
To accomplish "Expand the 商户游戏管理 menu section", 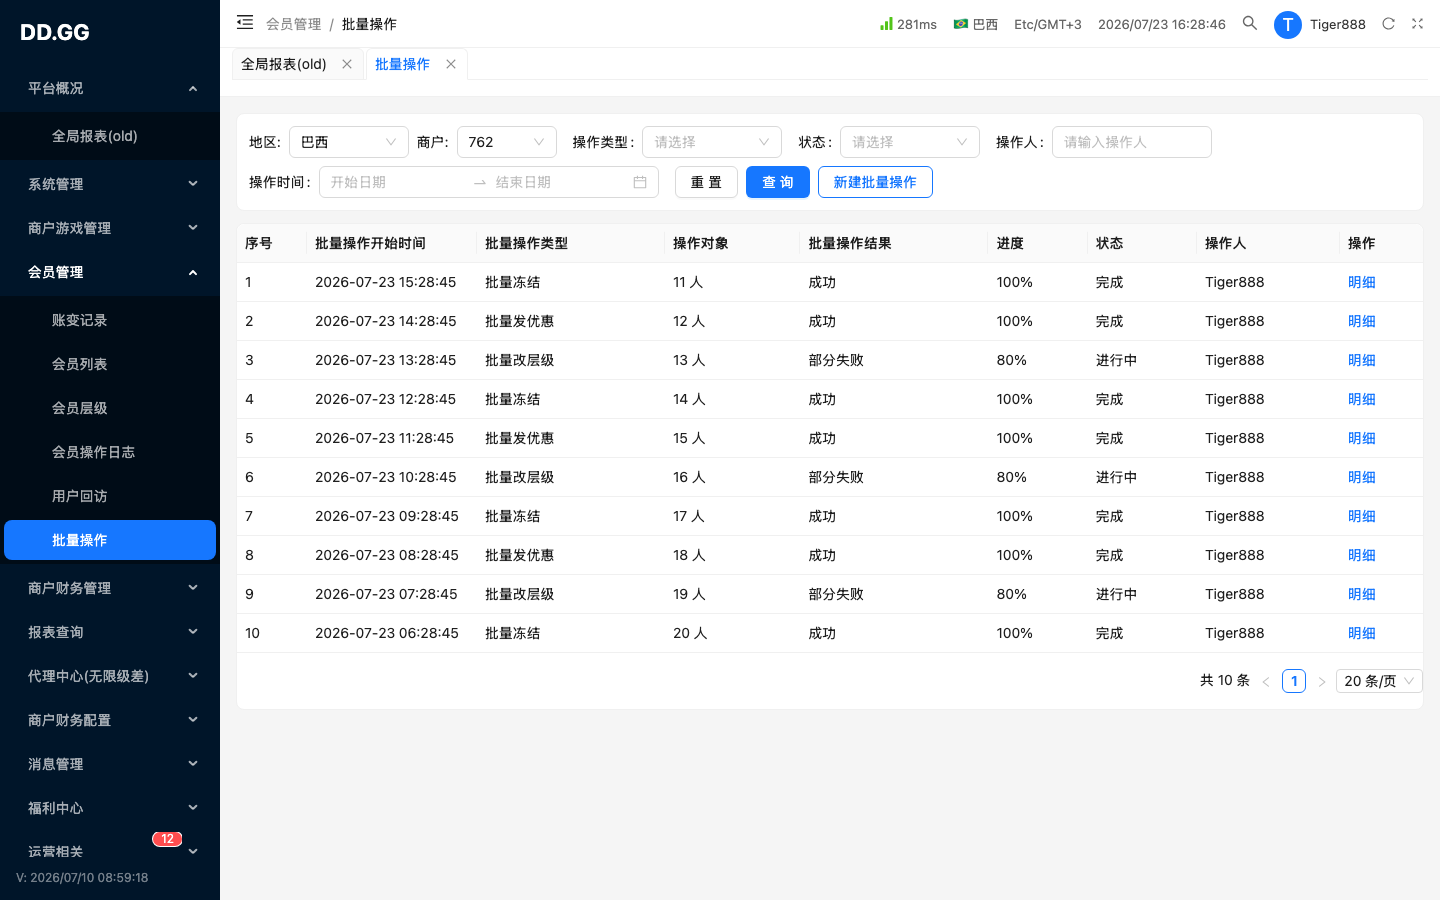I will (x=110, y=228).
